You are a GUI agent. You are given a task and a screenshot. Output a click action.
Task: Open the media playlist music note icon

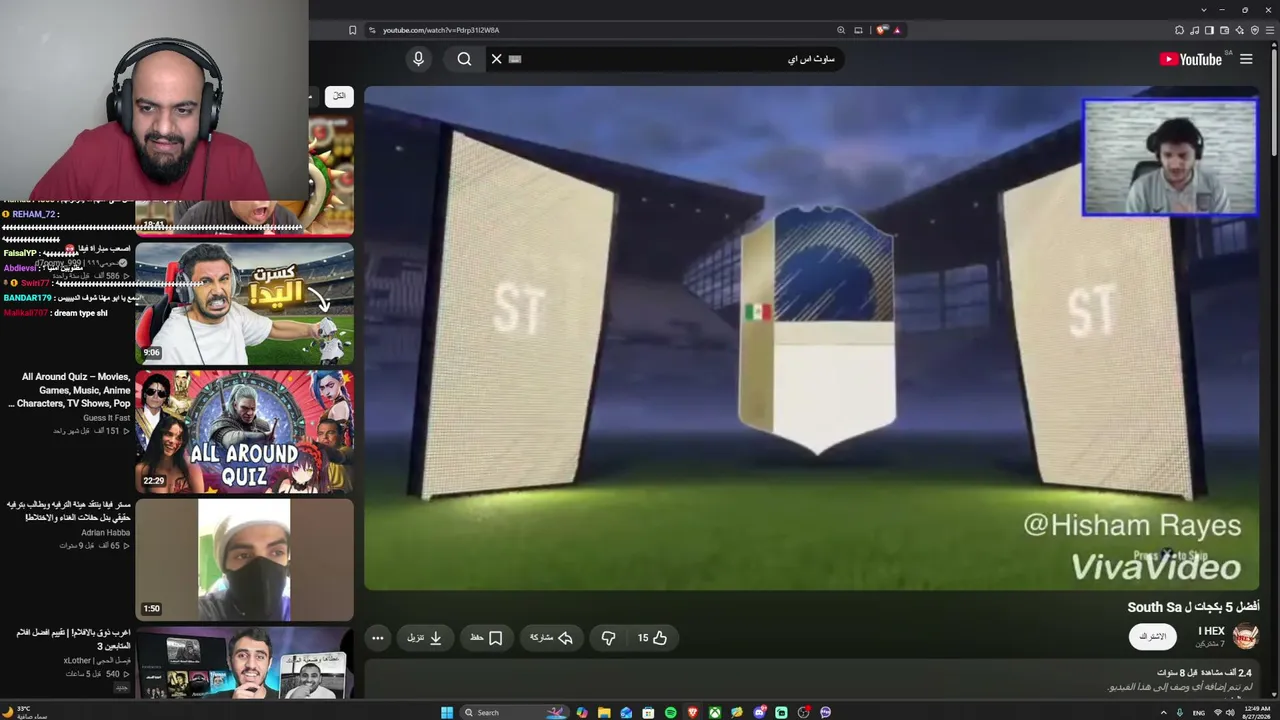[x=1194, y=30]
